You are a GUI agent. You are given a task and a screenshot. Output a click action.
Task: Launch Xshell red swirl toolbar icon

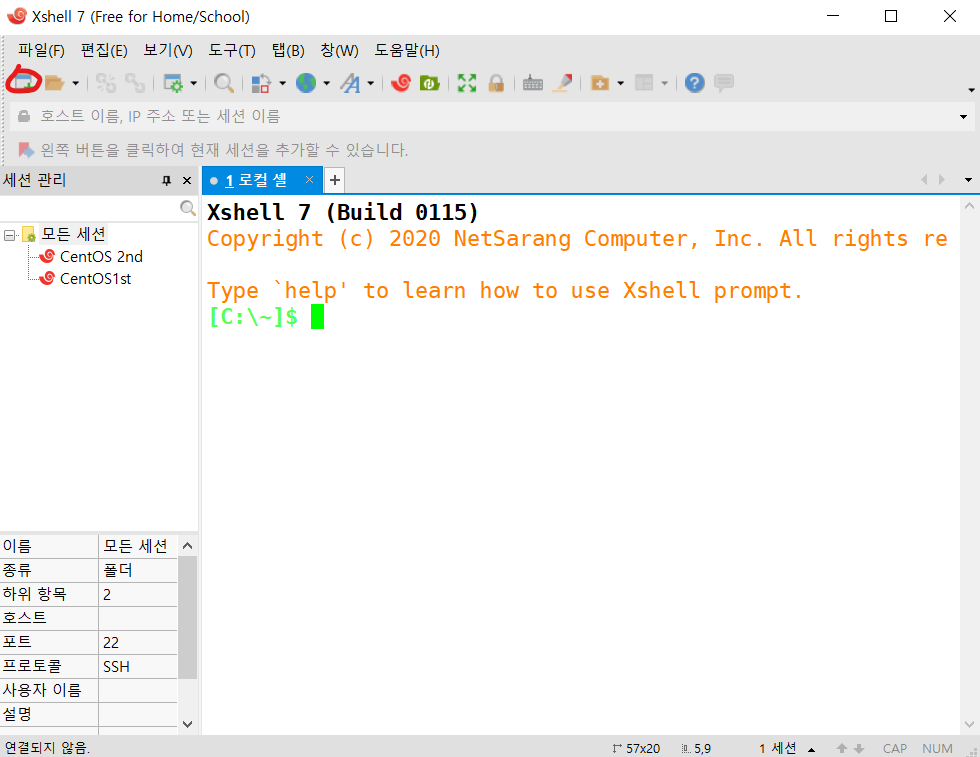(x=401, y=83)
